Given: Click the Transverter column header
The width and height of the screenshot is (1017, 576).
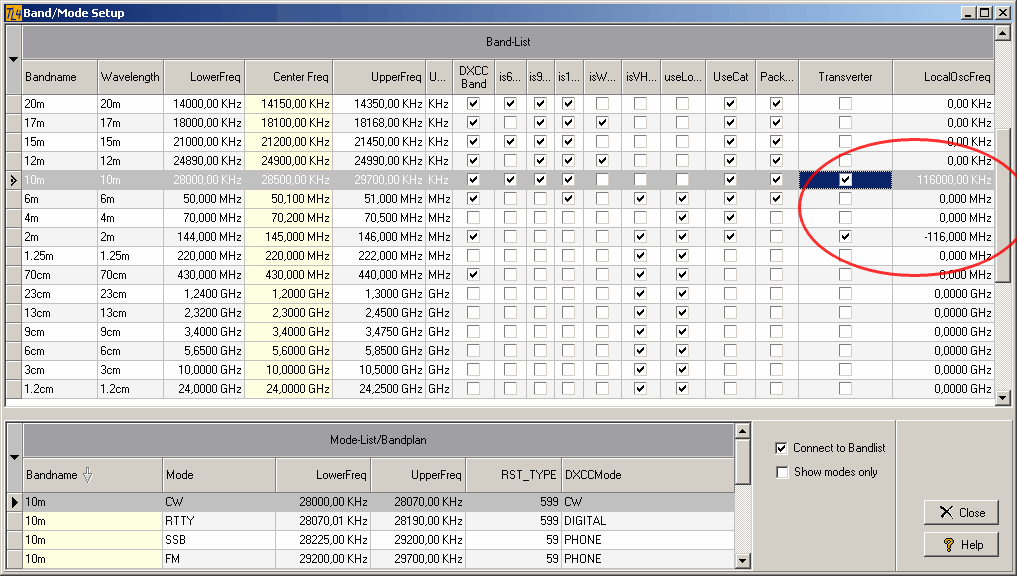Looking at the screenshot, I should pos(845,77).
